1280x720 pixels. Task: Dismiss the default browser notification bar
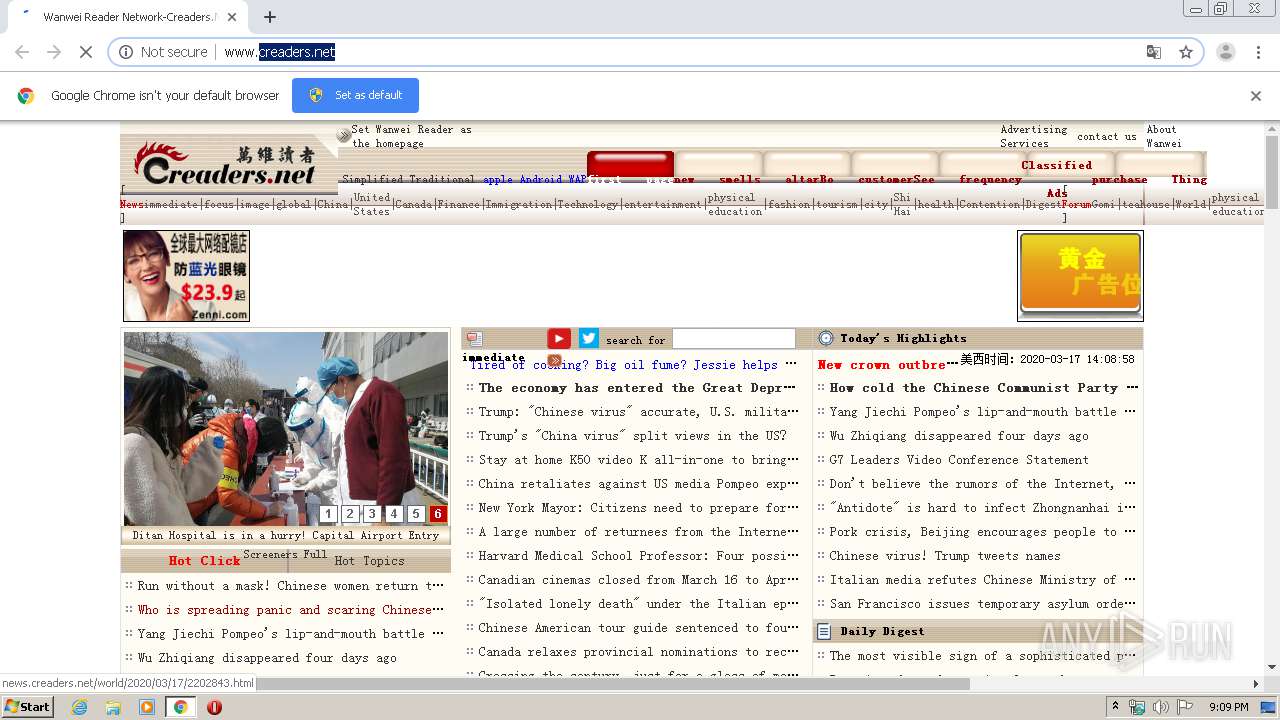tap(1256, 96)
